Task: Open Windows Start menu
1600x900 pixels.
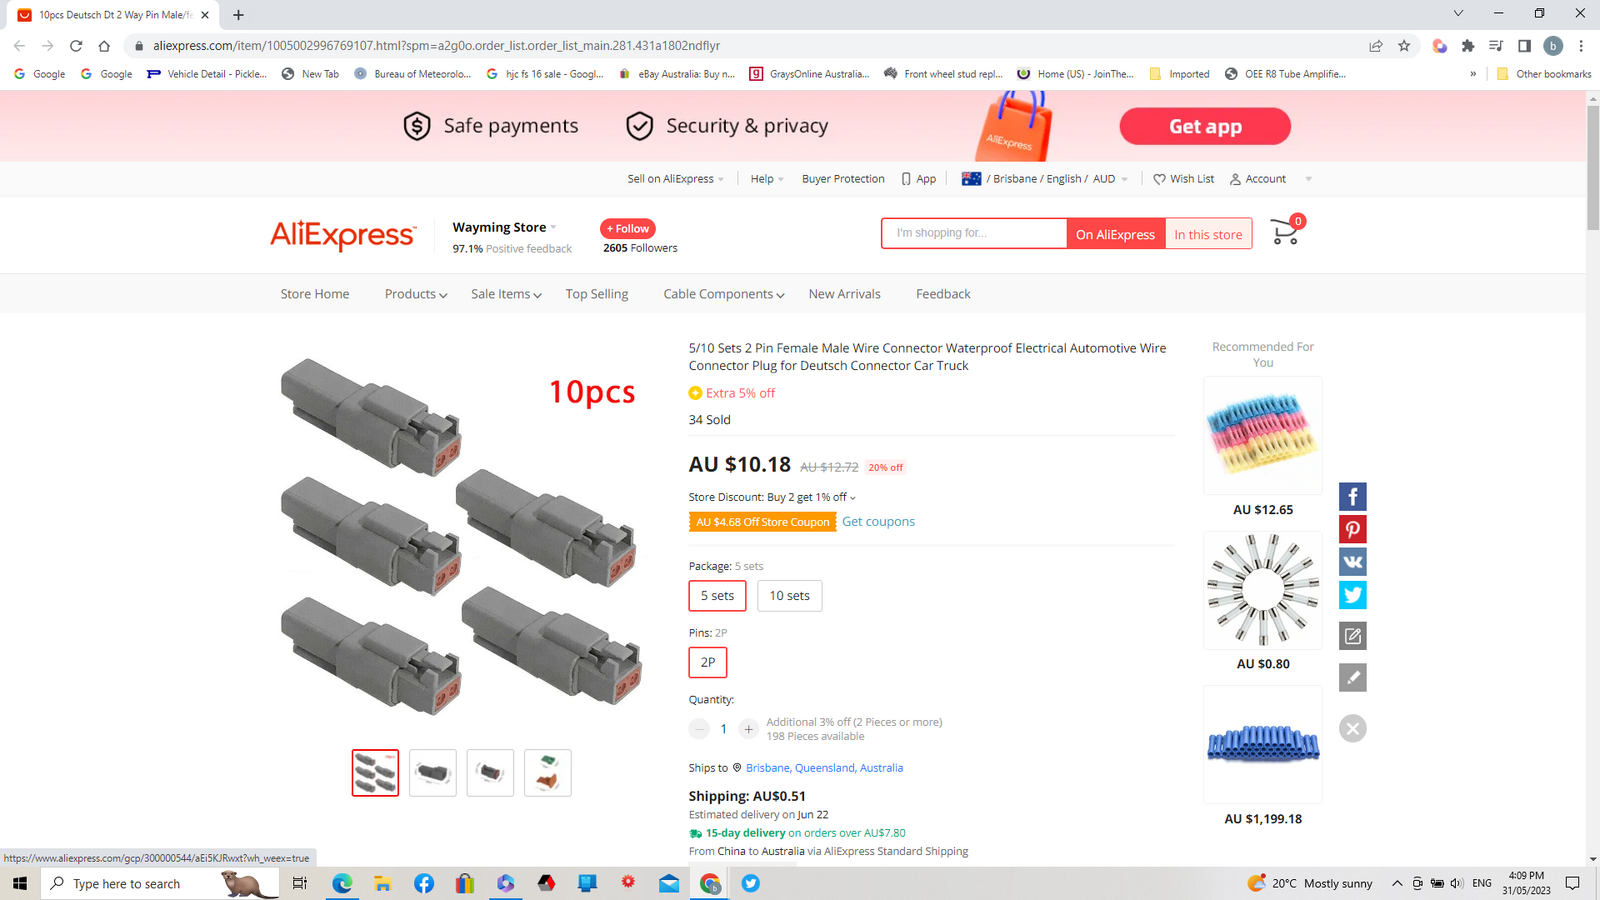Action: coord(19,883)
